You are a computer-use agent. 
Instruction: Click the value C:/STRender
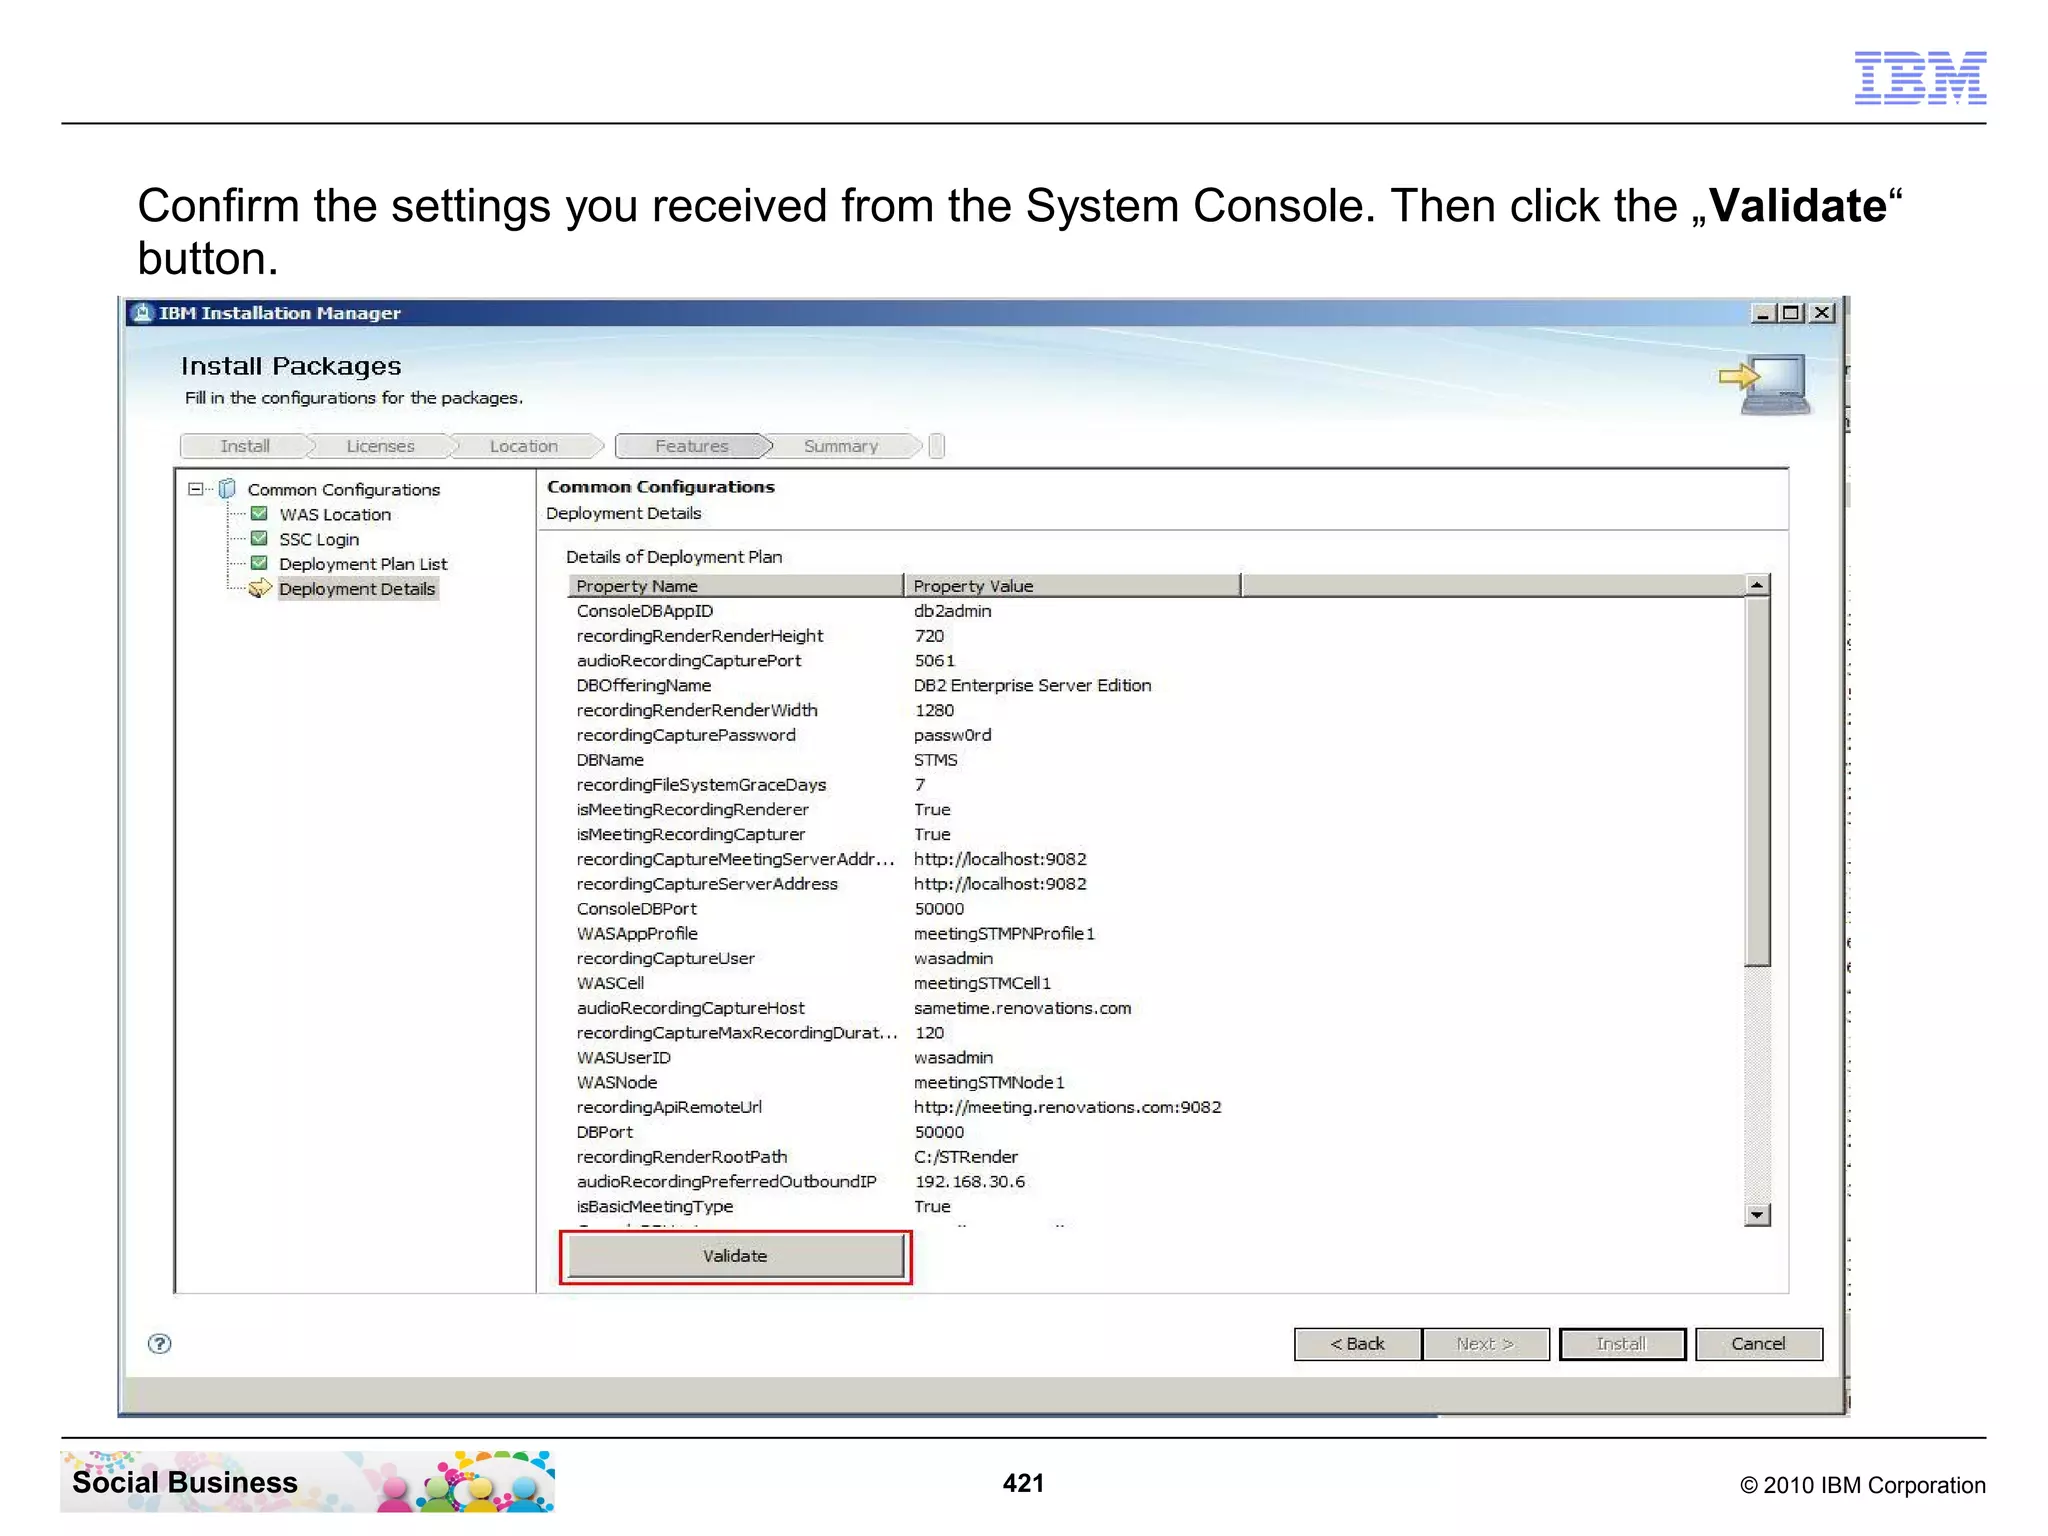pyautogui.click(x=966, y=1157)
